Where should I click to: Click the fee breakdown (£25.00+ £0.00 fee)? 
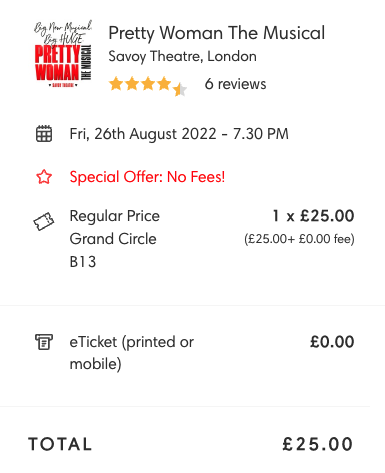tap(299, 239)
